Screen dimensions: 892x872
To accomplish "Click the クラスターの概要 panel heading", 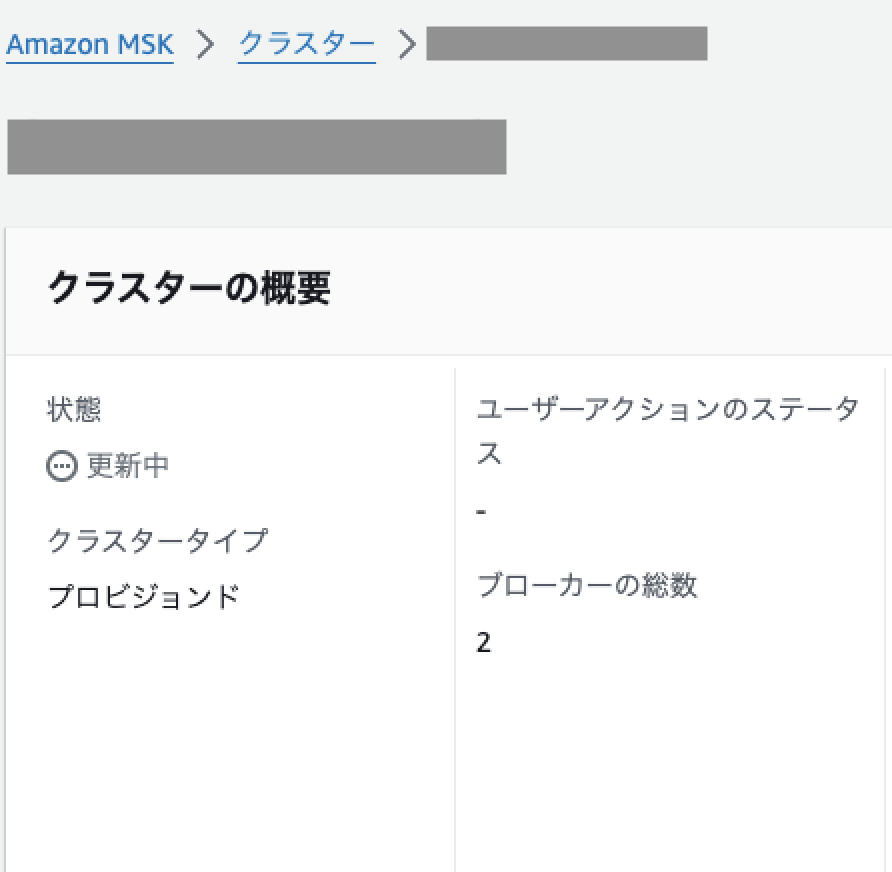I will pos(189,289).
